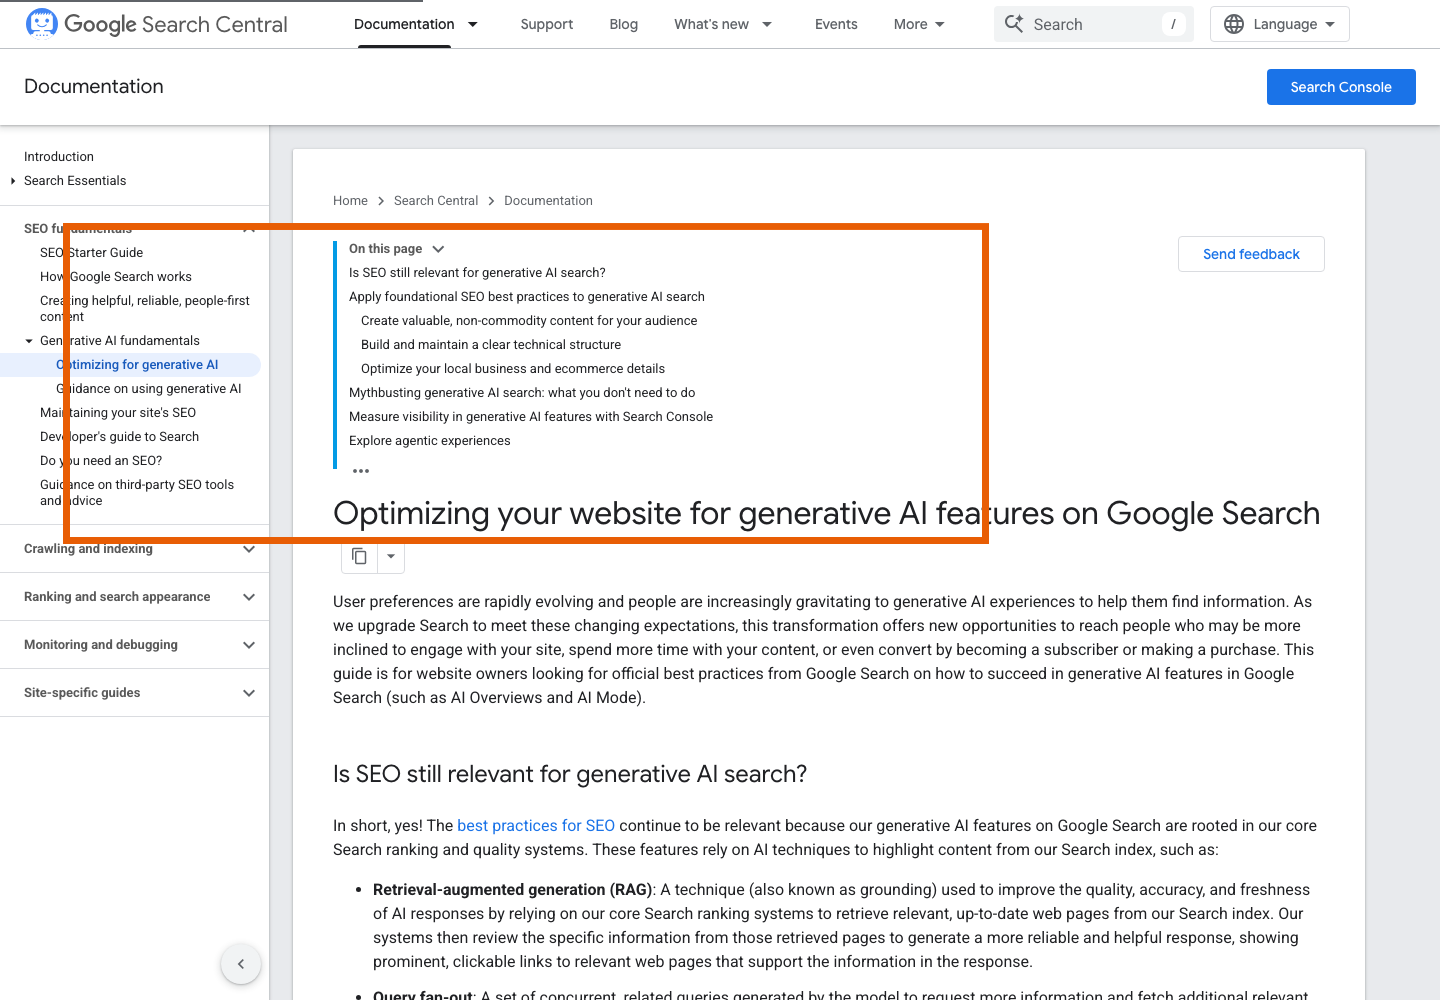Click the Documentation page header title

point(94,87)
